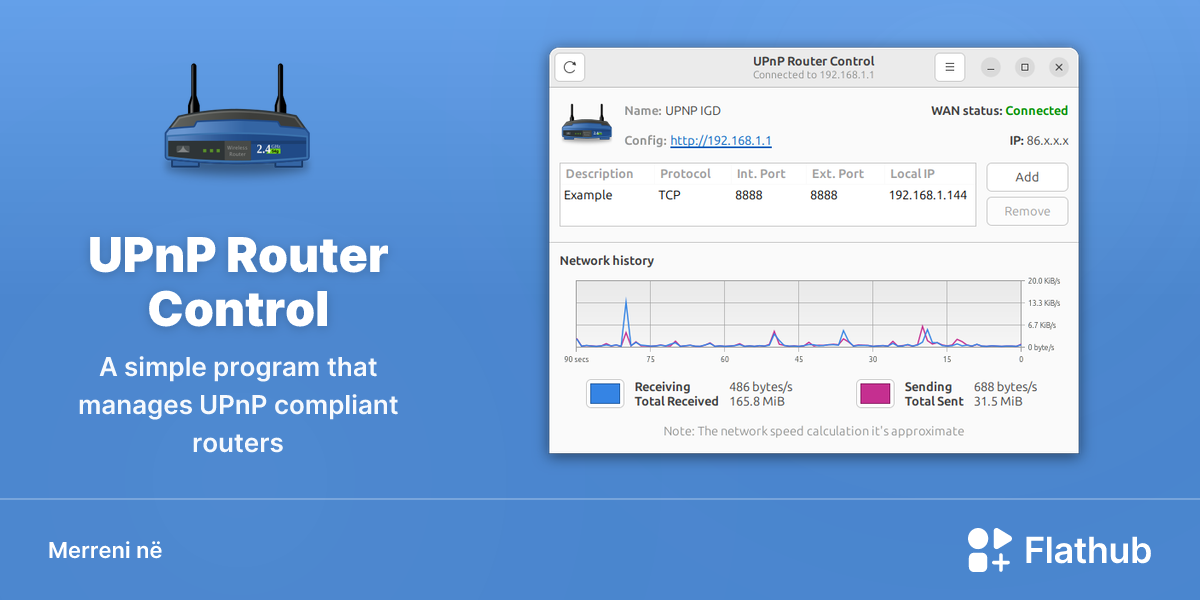Click the Connected WAN status text
This screenshot has width=1200, height=600.
(1036, 111)
